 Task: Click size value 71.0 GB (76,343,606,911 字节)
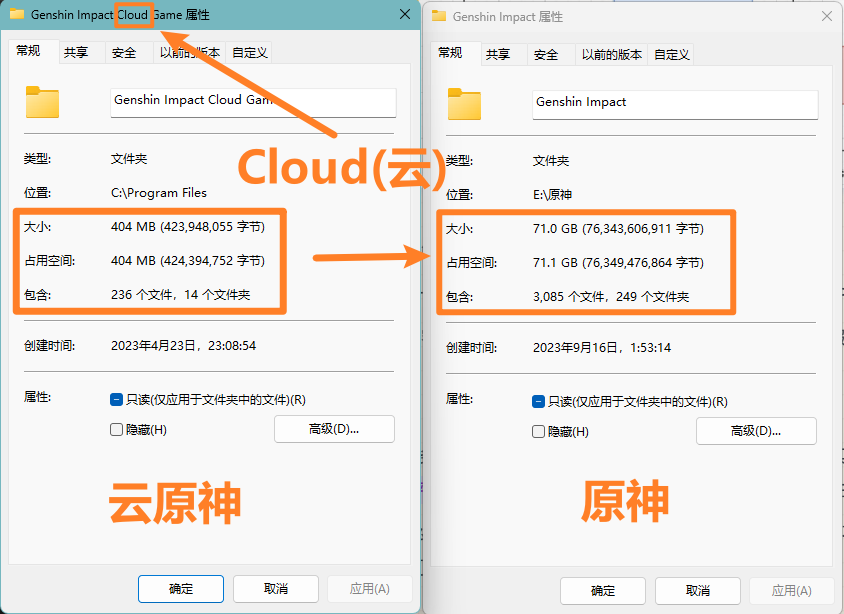click(618, 229)
